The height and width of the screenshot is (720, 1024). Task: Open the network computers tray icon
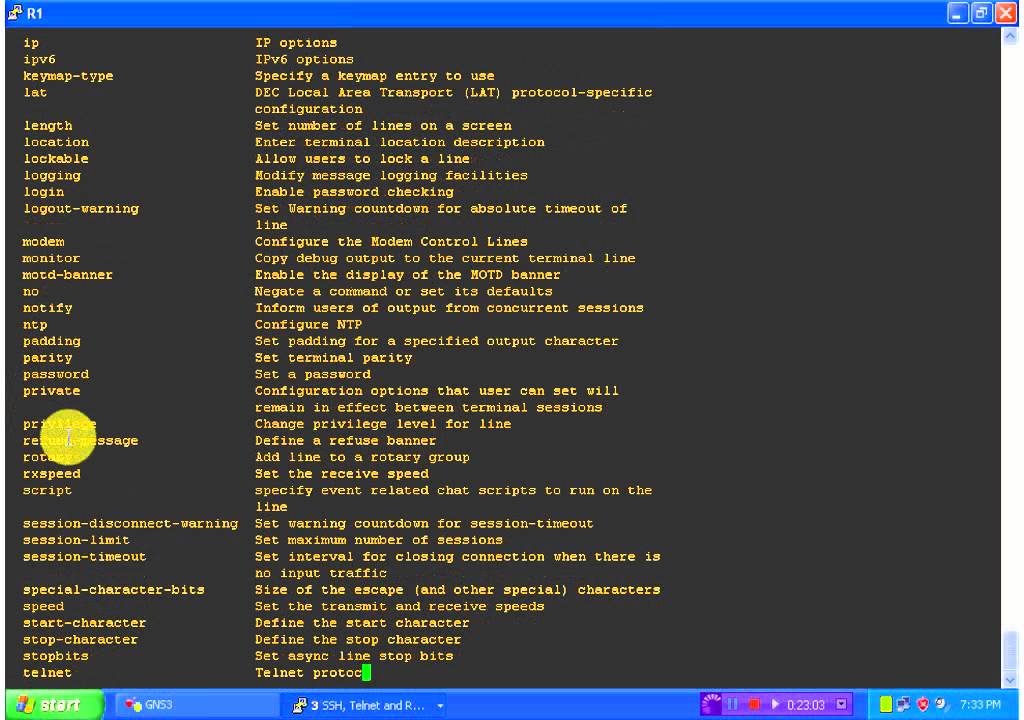click(x=904, y=704)
